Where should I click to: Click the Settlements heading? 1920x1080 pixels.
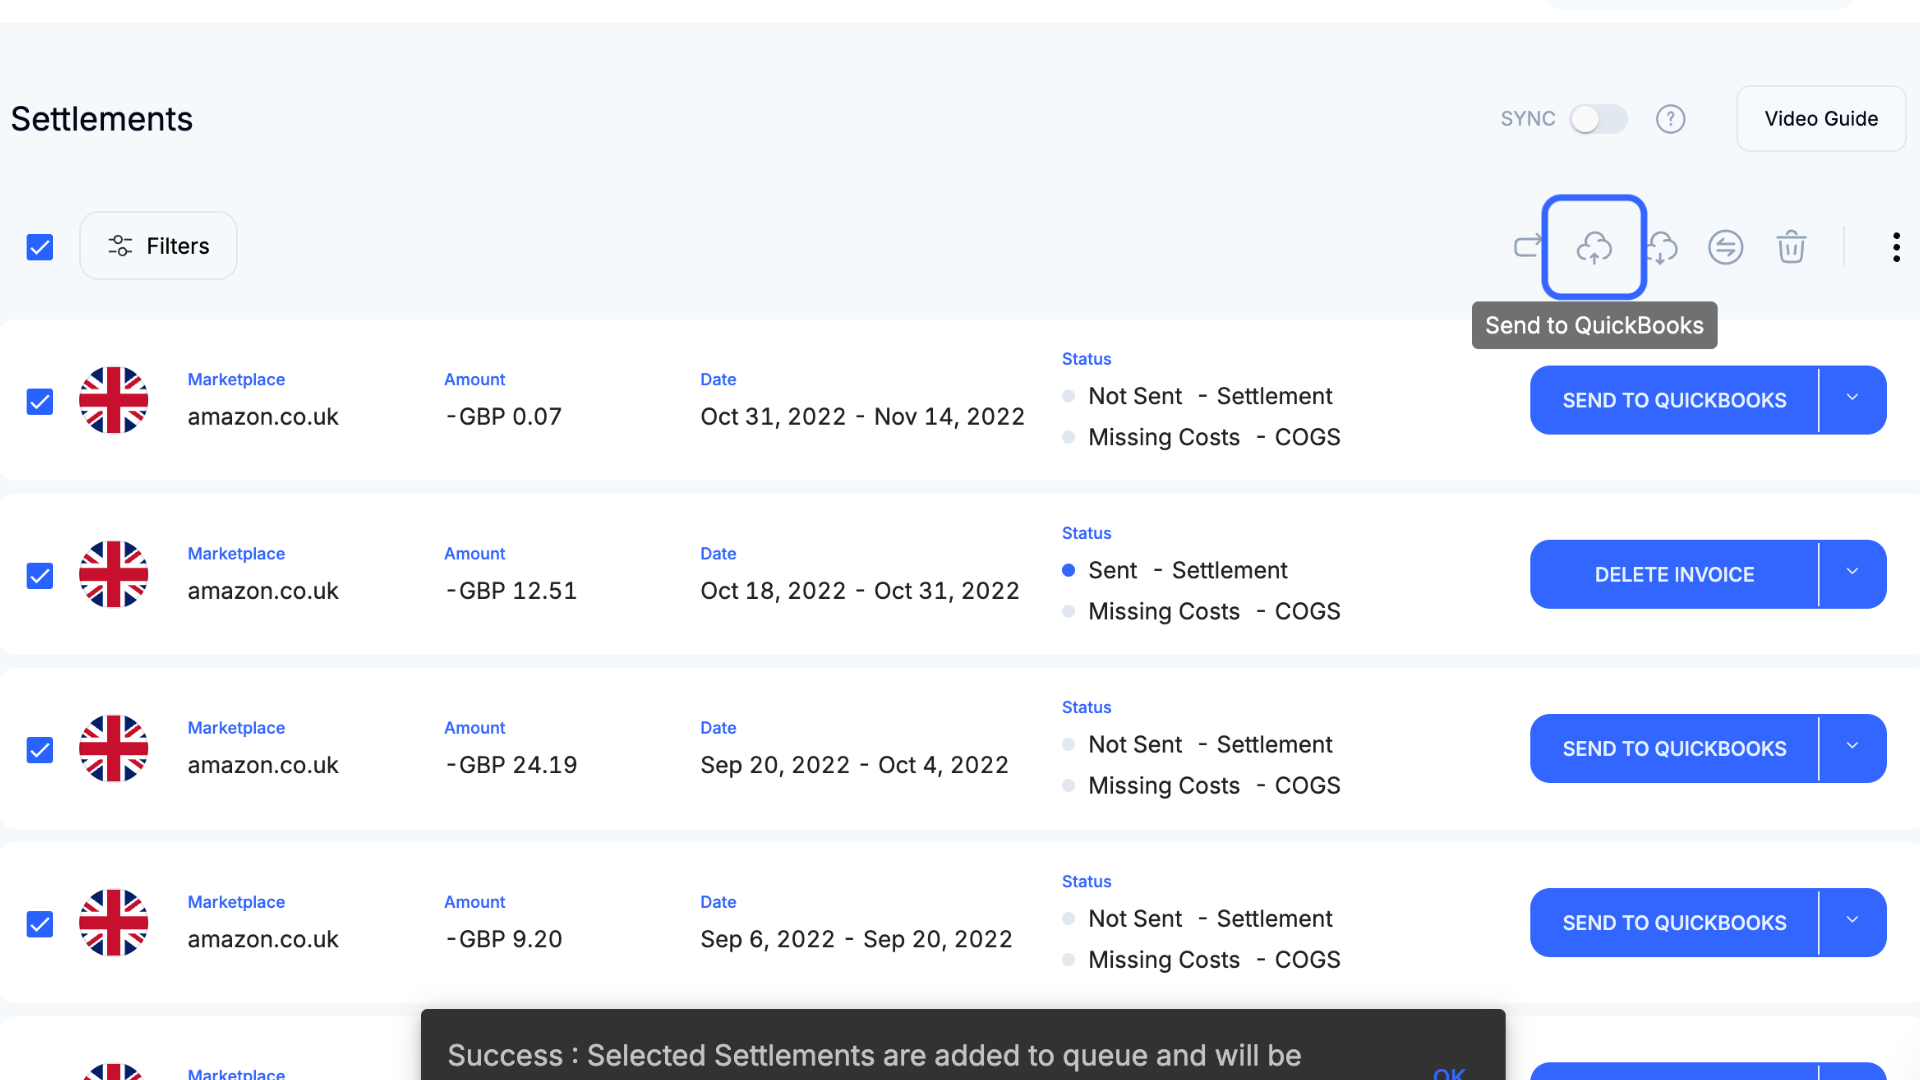click(102, 119)
